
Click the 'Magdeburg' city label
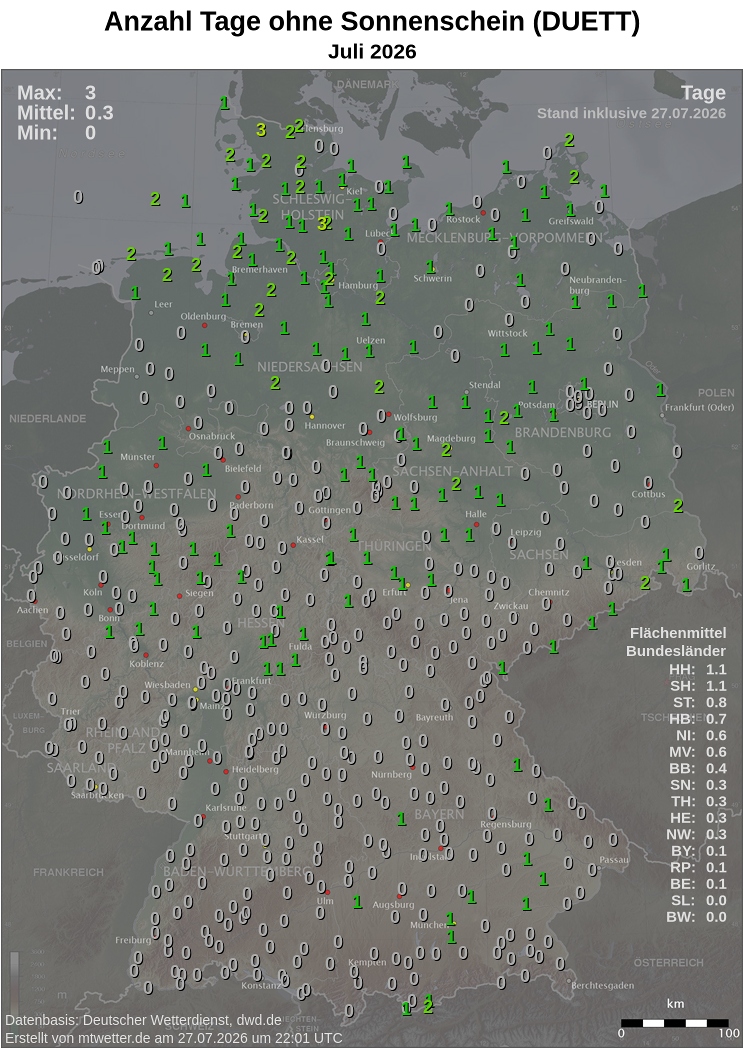click(451, 438)
